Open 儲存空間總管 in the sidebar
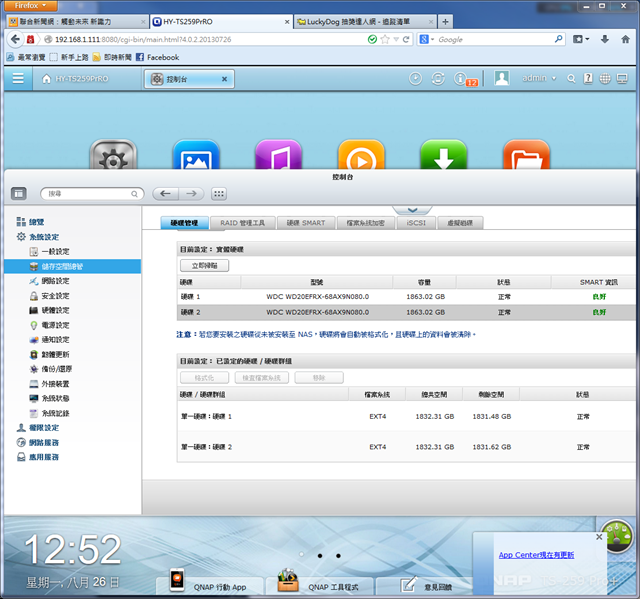This screenshot has width=640, height=599. 73,266
